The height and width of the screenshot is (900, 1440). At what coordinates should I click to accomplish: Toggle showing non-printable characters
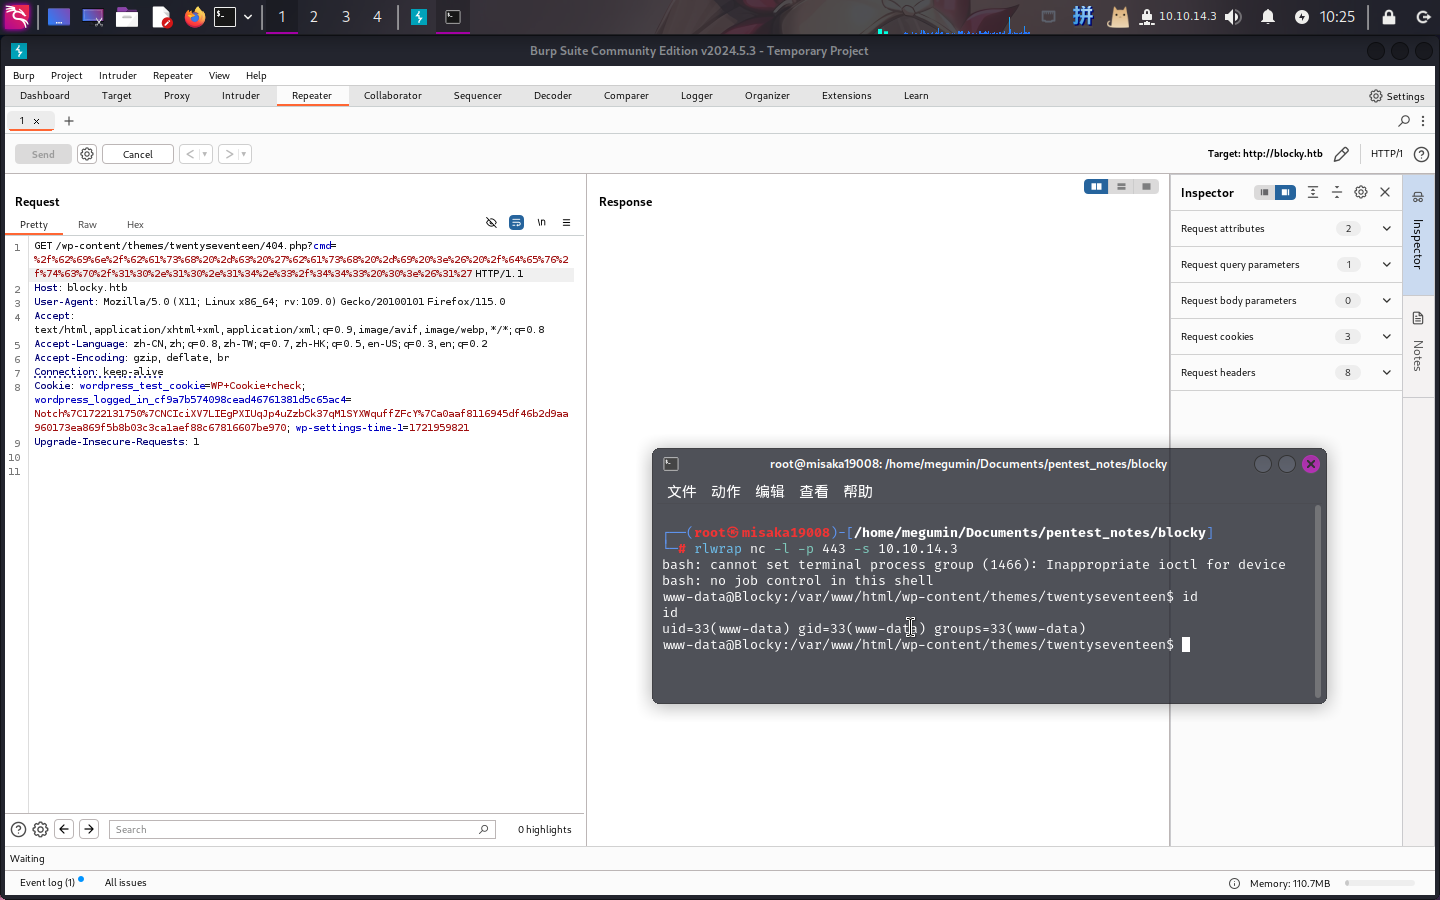(541, 223)
